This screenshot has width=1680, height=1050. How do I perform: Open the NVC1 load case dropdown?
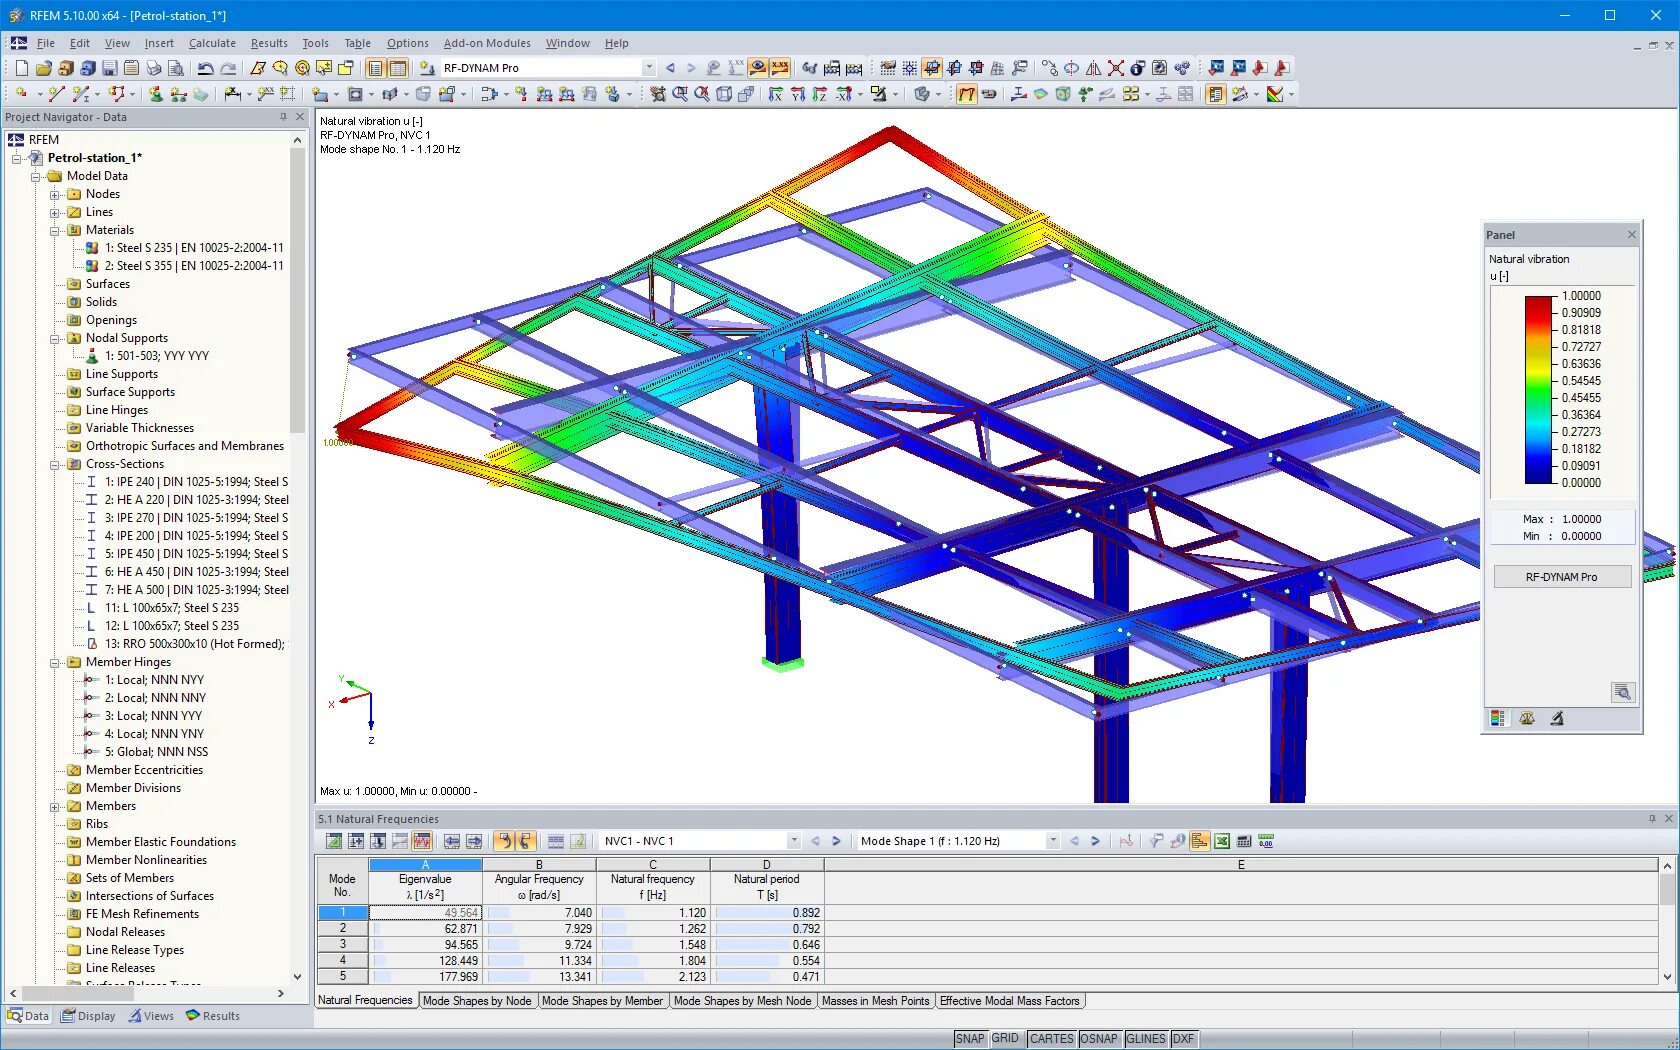[x=793, y=841]
